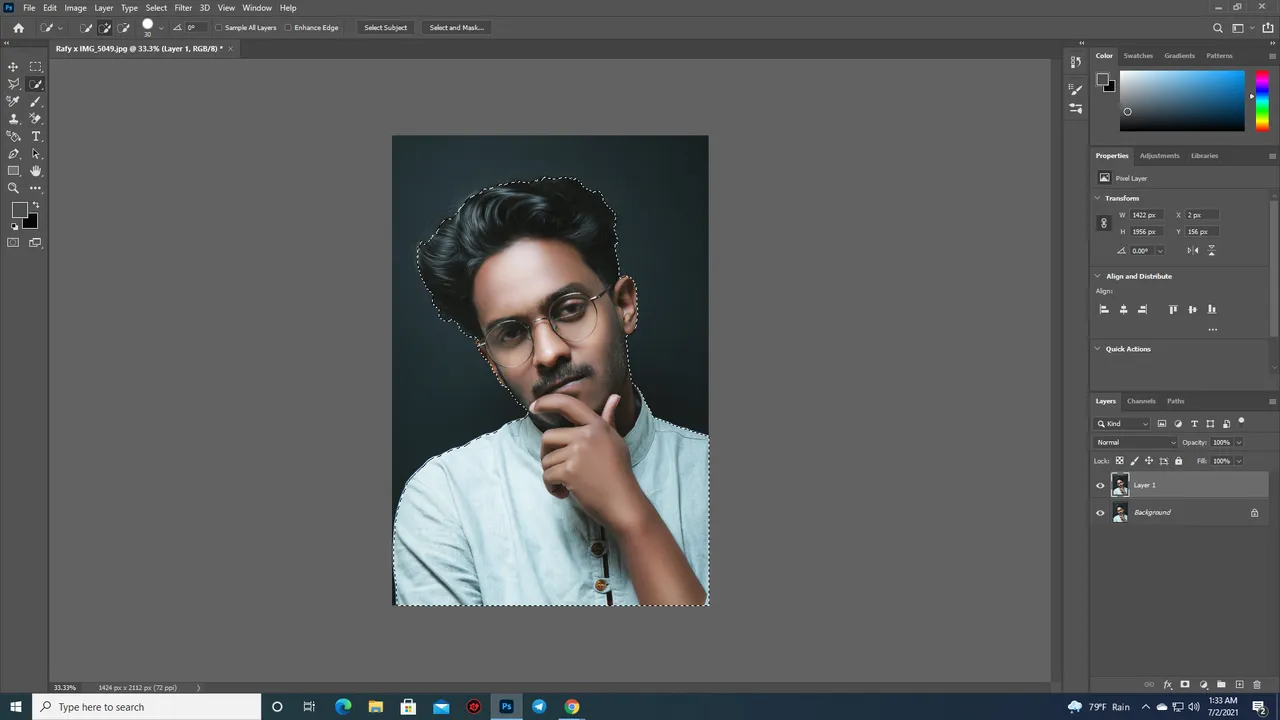1280x720 pixels.
Task: Select the Hand tool
Action: (x=36, y=171)
